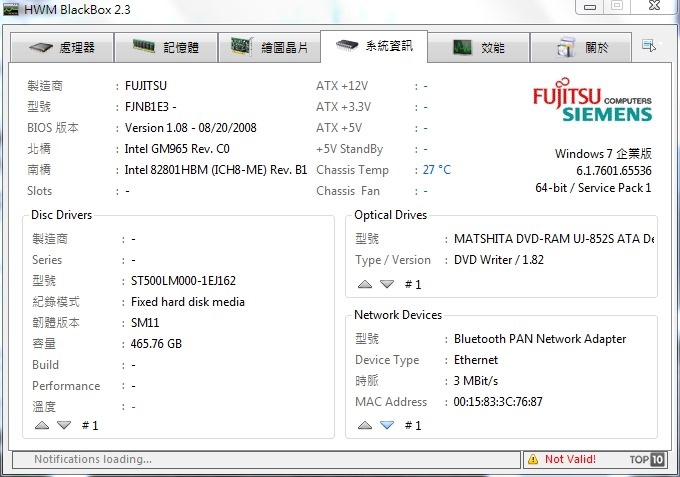Open the TOP 10 ranking button
The height and width of the screenshot is (477, 680).
pyautogui.click(x=647, y=459)
